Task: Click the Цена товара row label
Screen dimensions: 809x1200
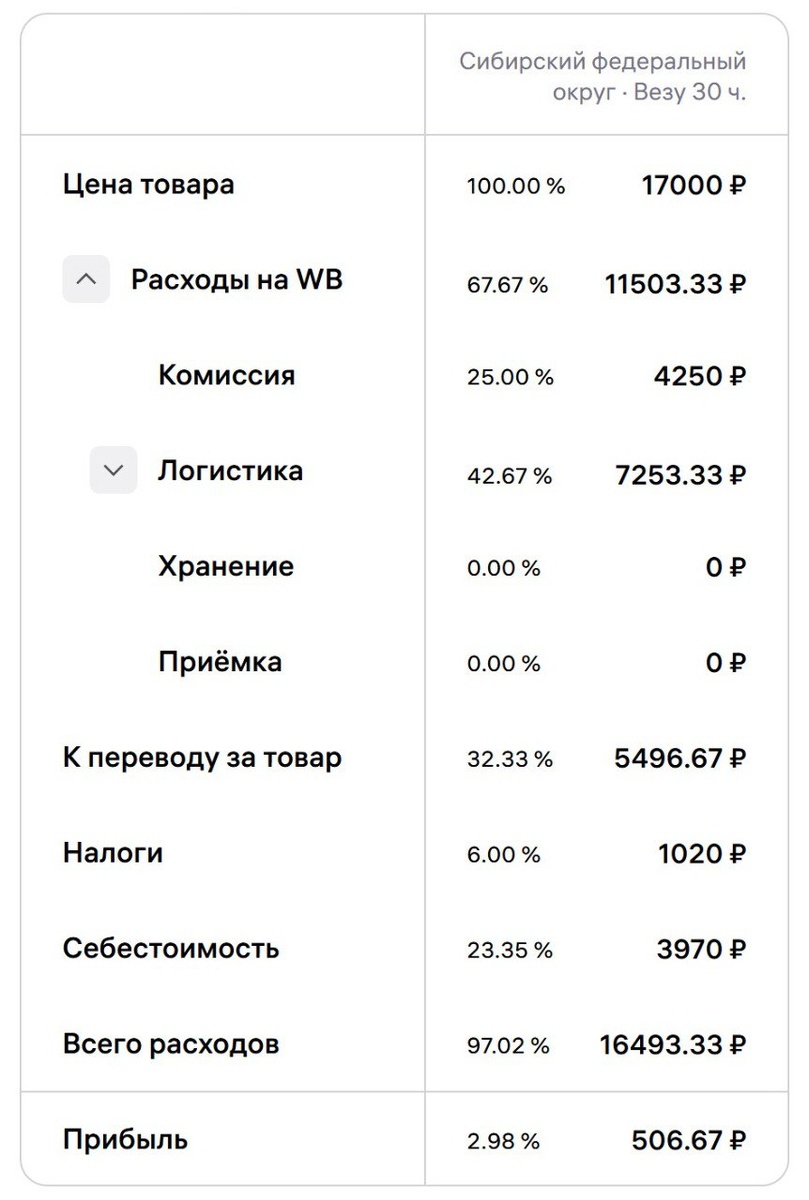Action: (x=148, y=185)
